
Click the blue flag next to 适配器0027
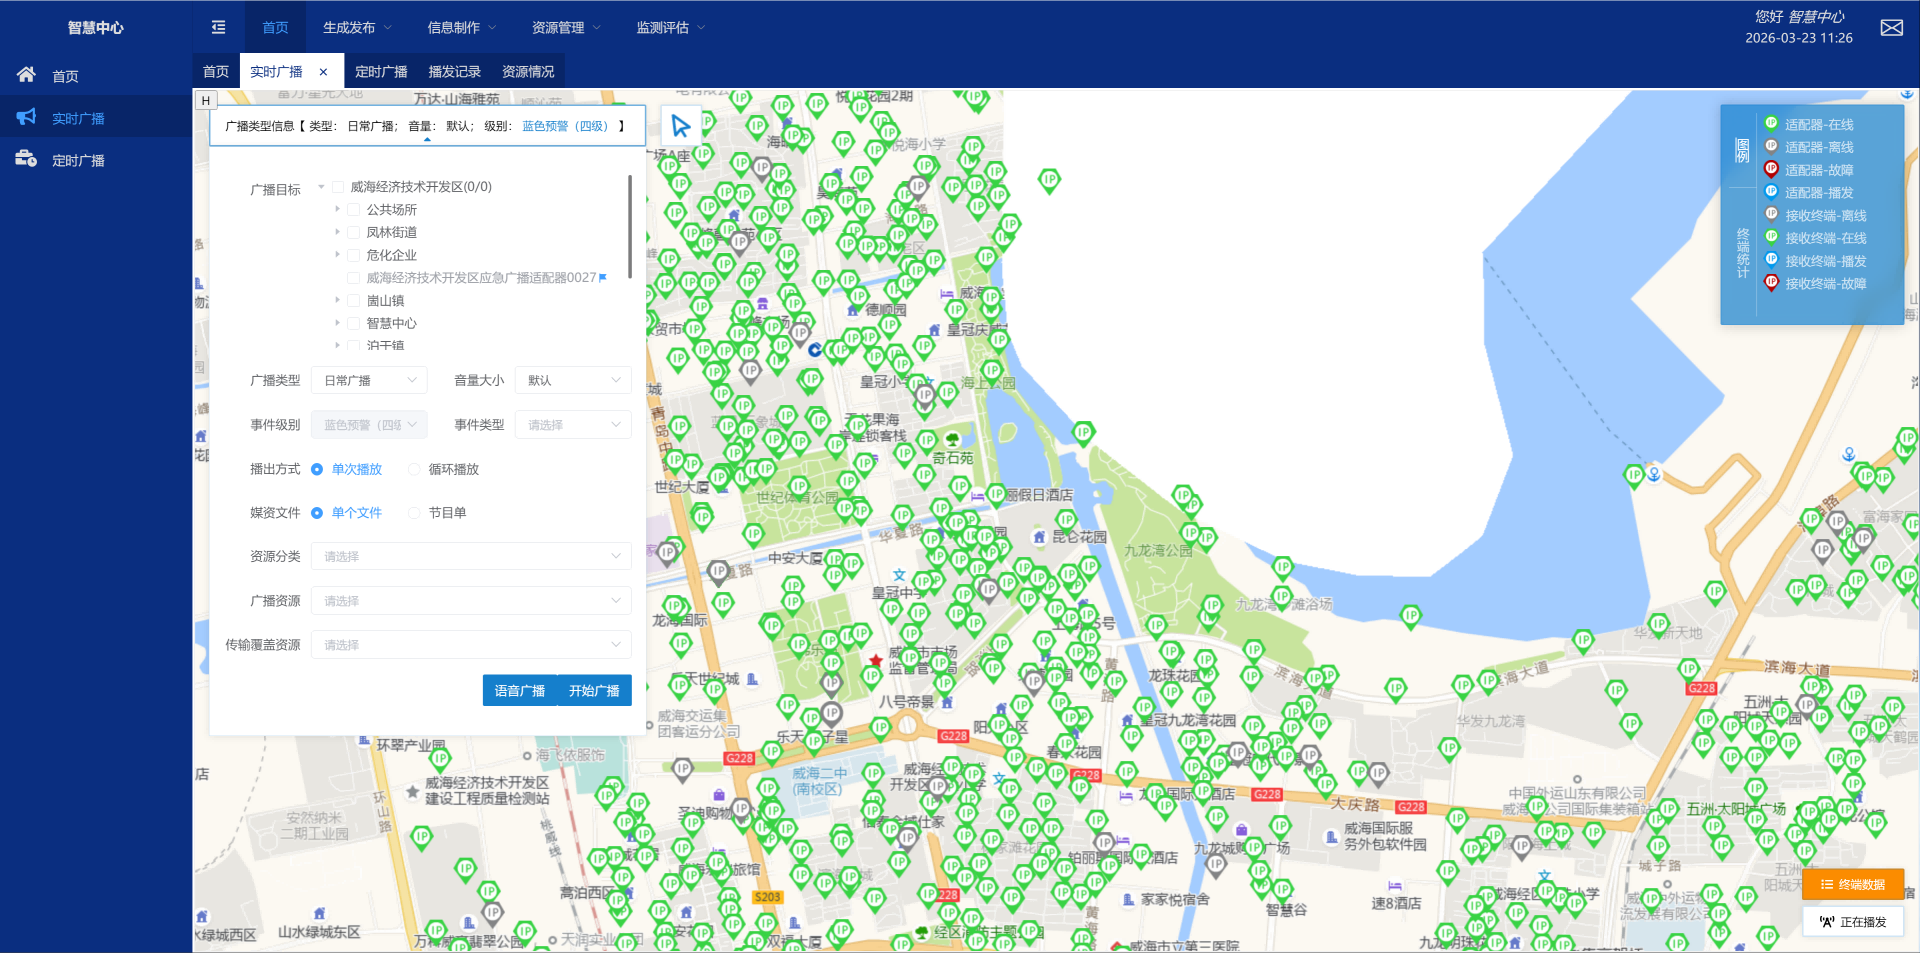(x=602, y=277)
